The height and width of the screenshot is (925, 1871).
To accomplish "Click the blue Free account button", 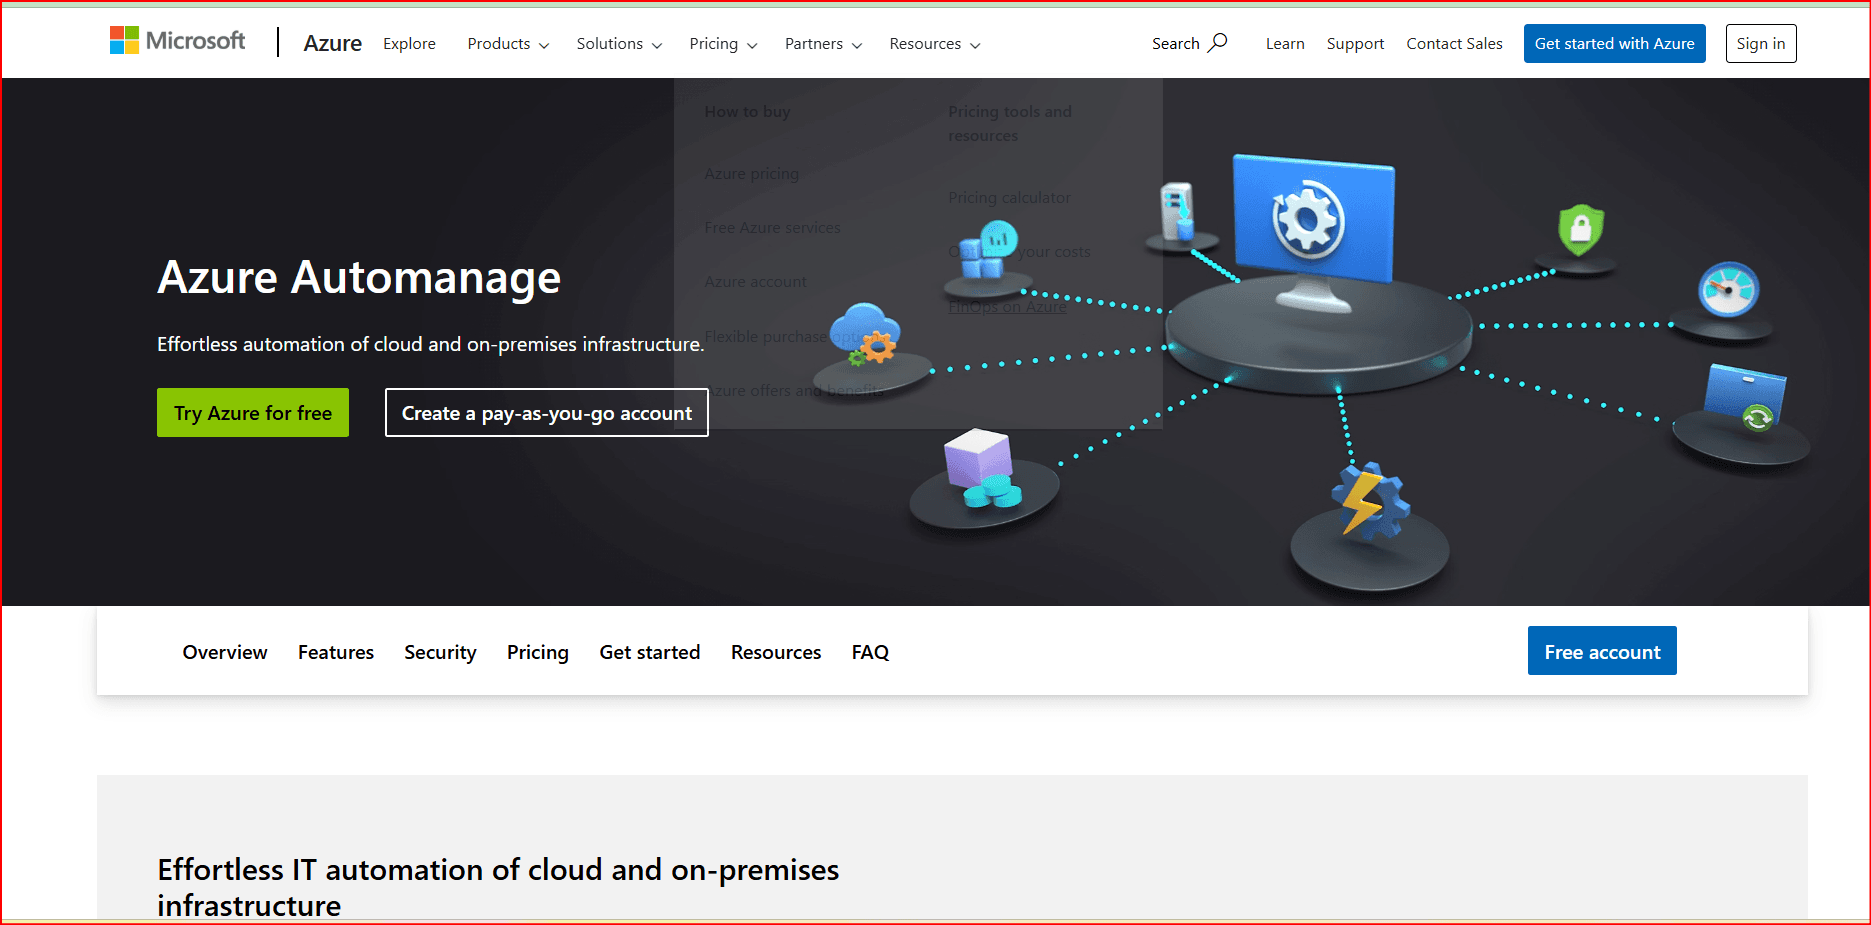I will pos(1602,651).
